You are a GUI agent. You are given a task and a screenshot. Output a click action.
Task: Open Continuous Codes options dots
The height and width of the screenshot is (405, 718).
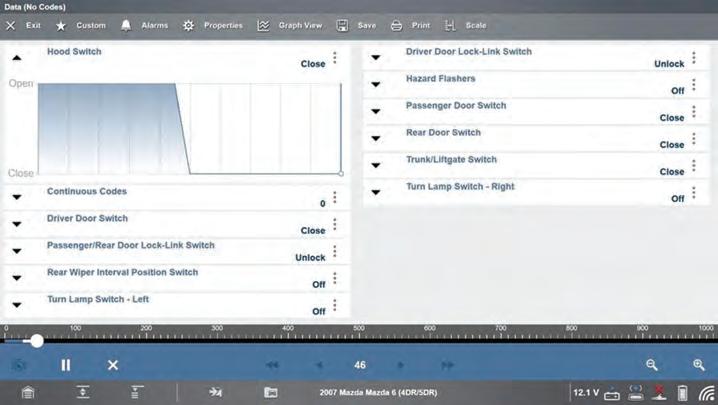coord(335,197)
